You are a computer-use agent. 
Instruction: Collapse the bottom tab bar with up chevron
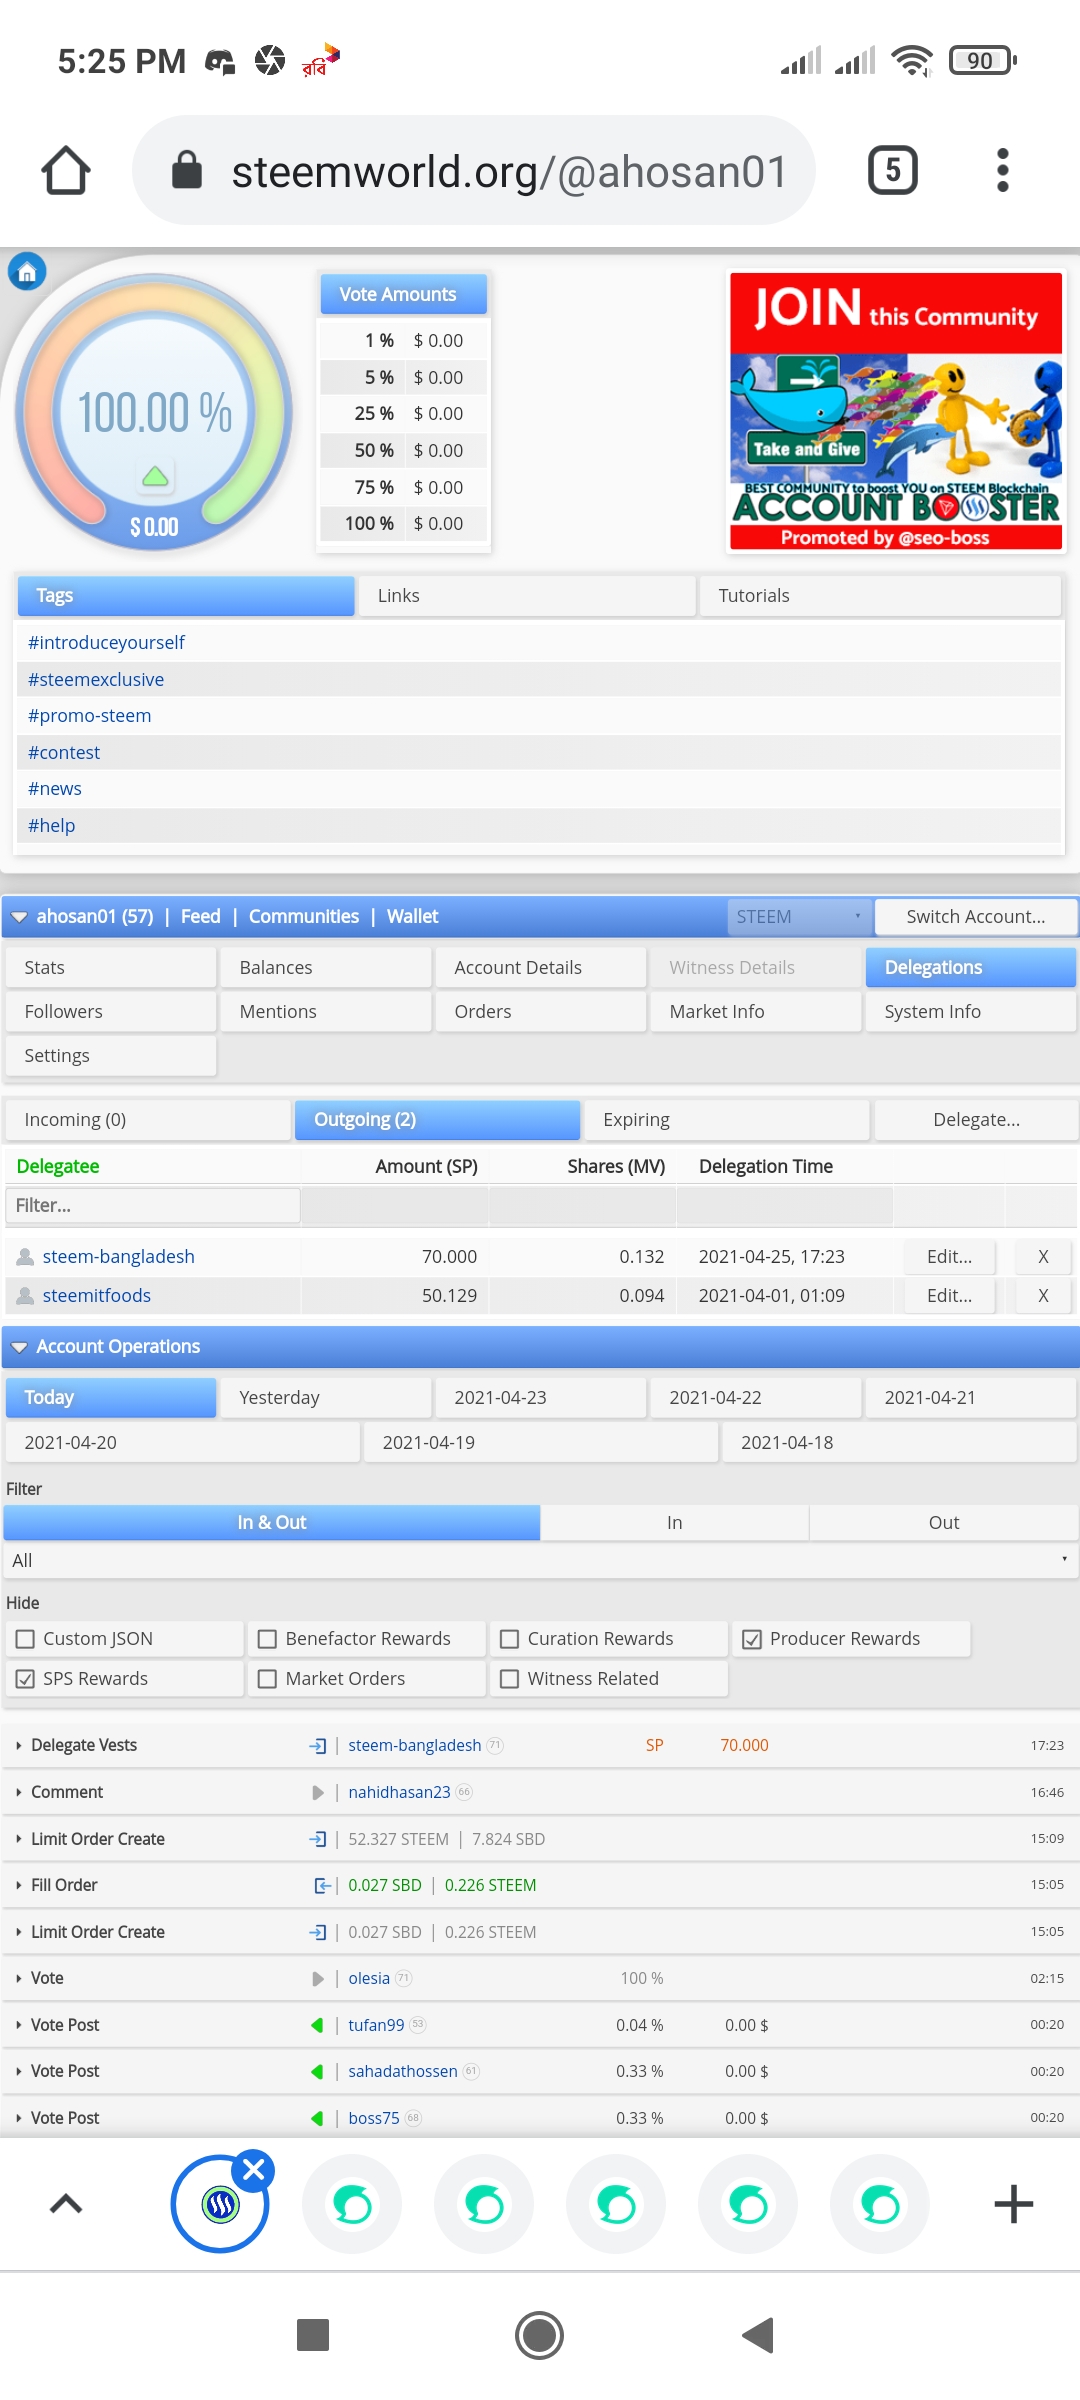pyautogui.click(x=66, y=2204)
